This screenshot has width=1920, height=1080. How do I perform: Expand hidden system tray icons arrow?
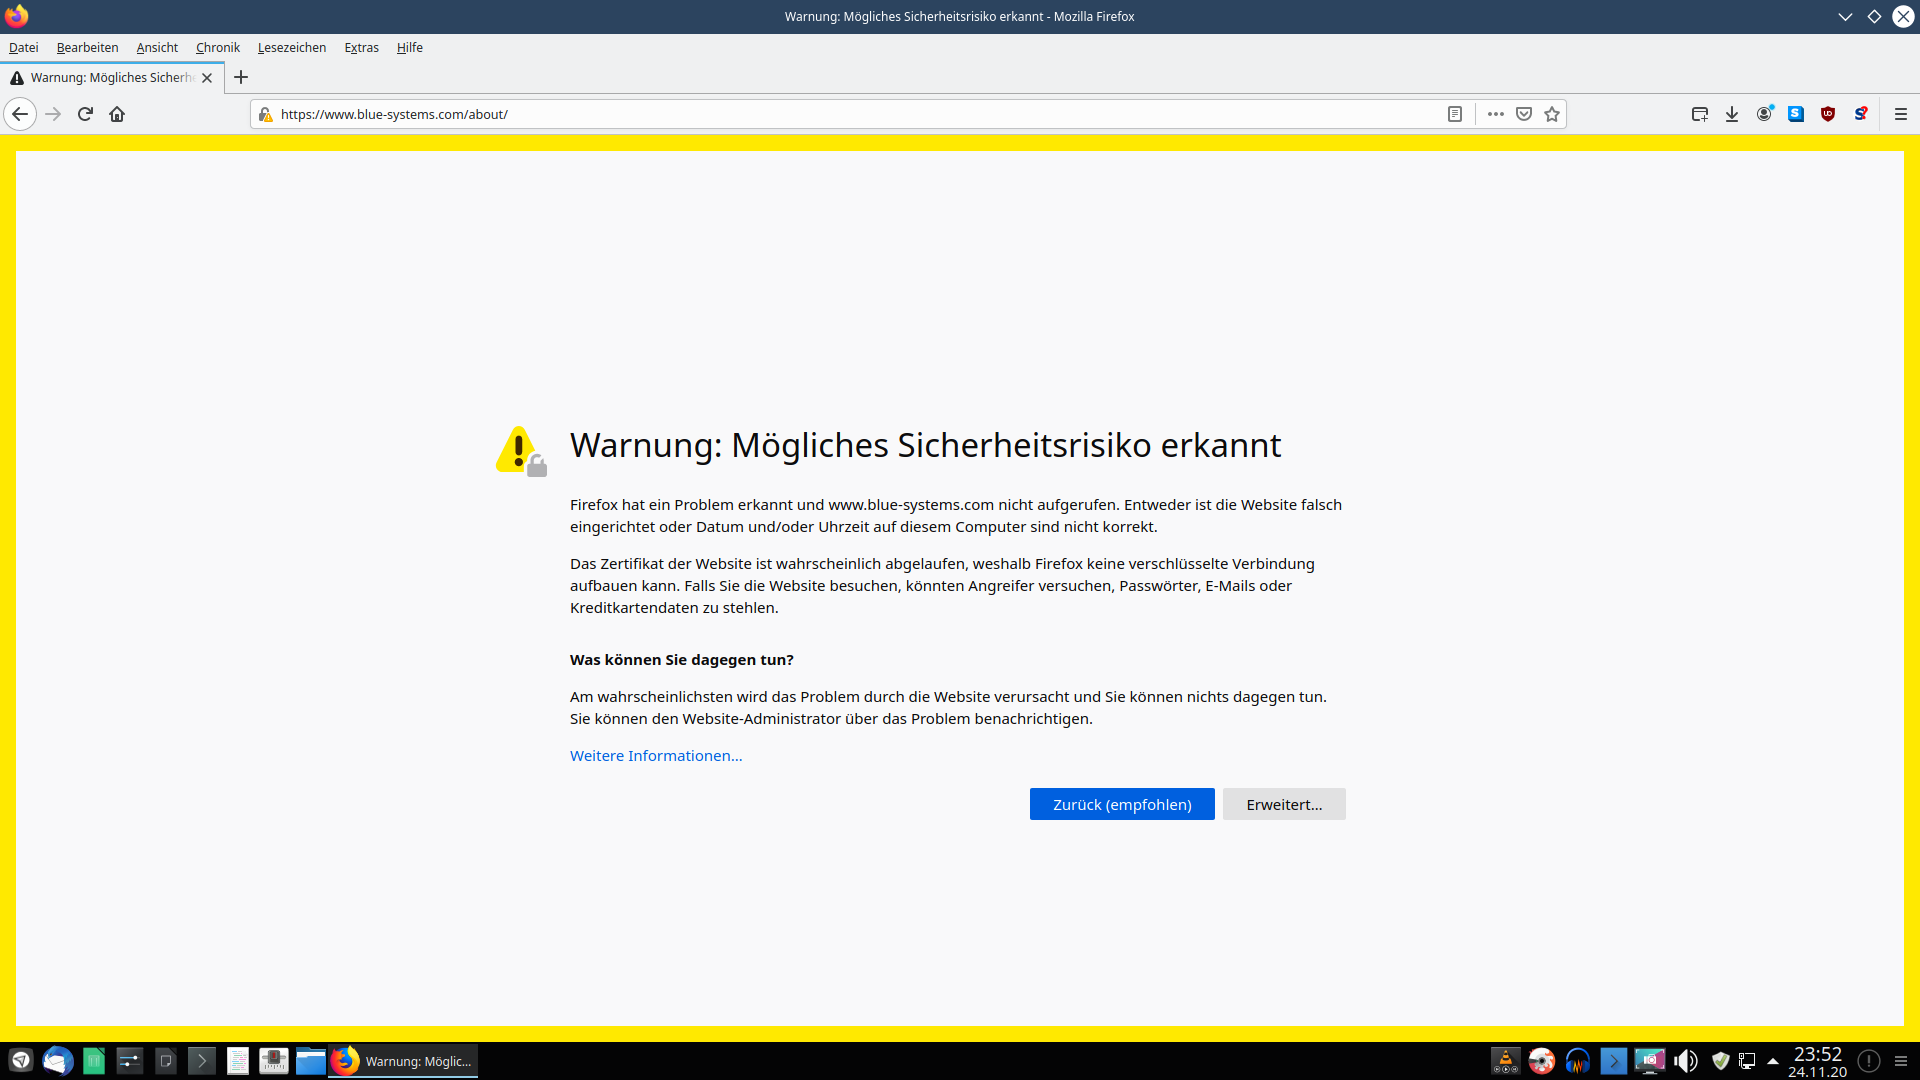click(1773, 1061)
